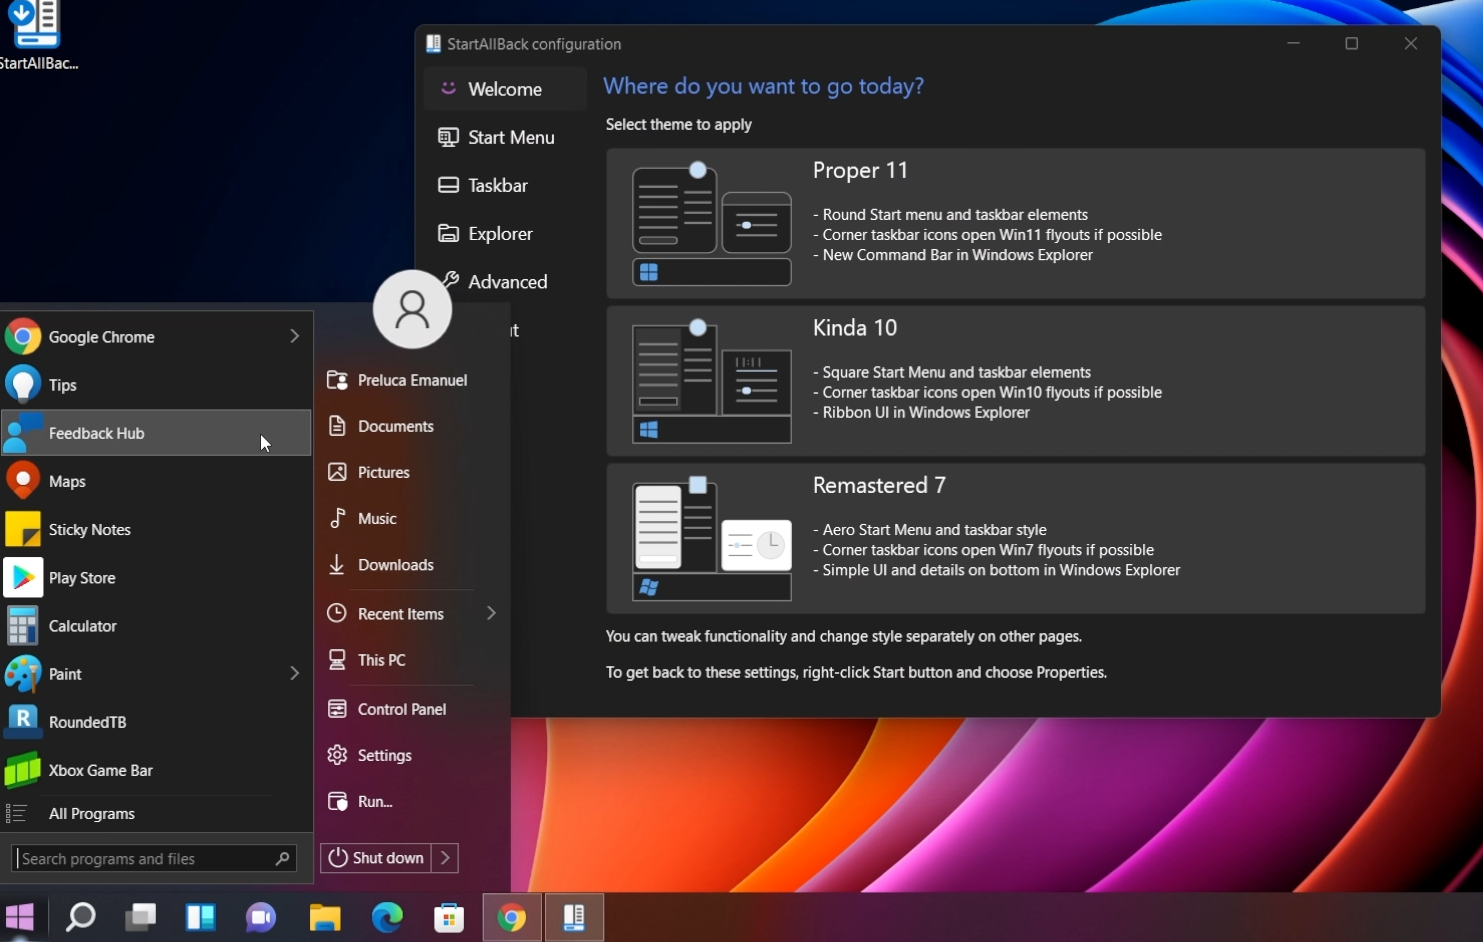This screenshot has height=942, width=1483.
Task: Open Feedback Hub from the Start menu
Action: (x=96, y=433)
